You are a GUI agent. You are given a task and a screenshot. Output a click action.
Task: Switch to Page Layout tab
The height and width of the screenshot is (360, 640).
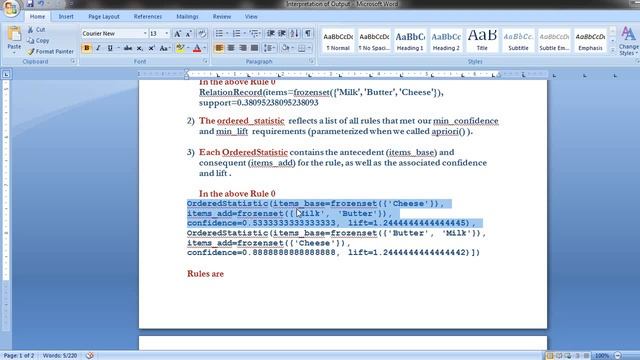(x=104, y=17)
